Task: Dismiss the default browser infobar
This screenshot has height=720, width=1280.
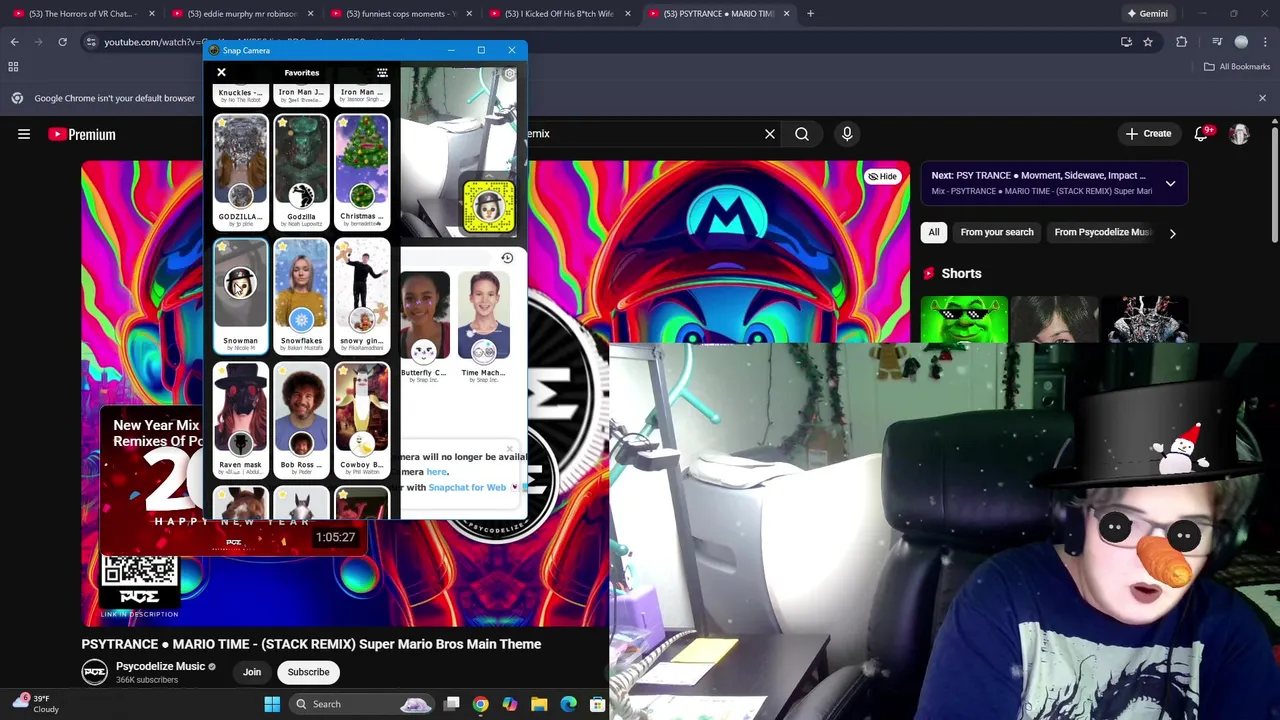Action: [1262, 98]
